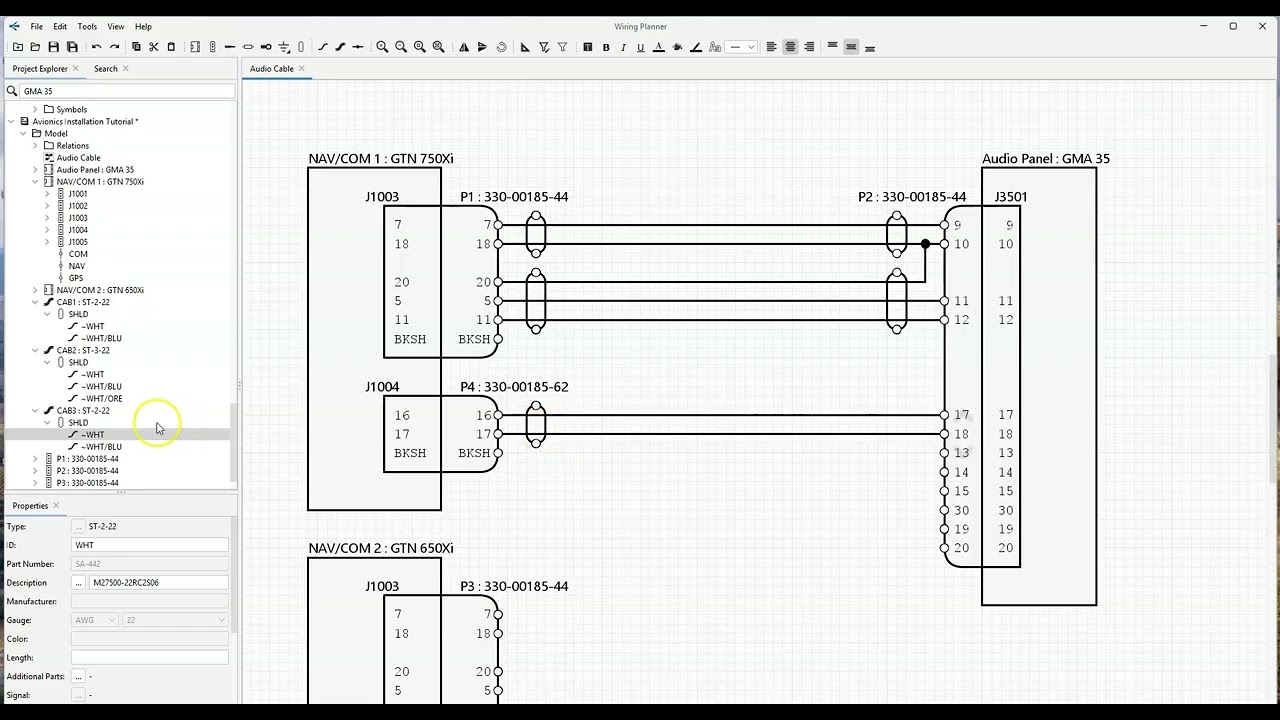Image resolution: width=1280 pixels, height=720 pixels.
Task: Click the Save icon in the toolbar
Action: click(54, 47)
